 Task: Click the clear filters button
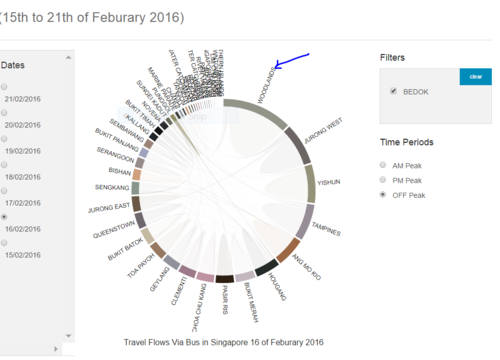tap(475, 77)
